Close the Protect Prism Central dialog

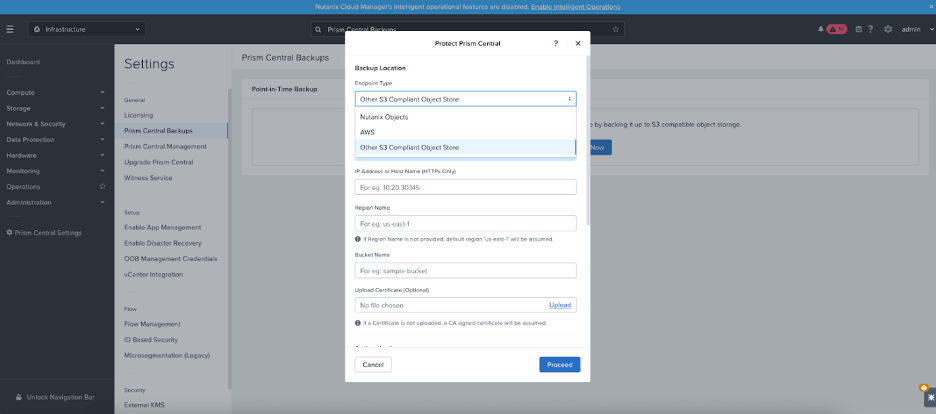(577, 44)
